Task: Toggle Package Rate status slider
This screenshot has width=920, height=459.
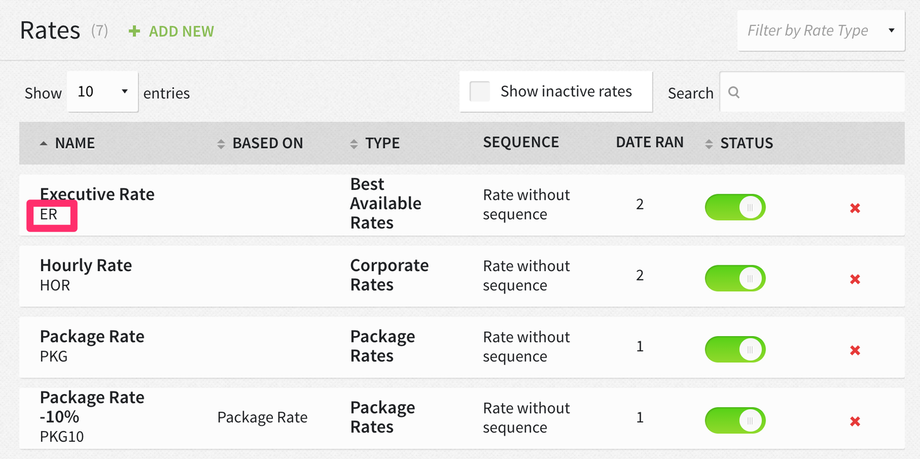Action: point(735,349)
